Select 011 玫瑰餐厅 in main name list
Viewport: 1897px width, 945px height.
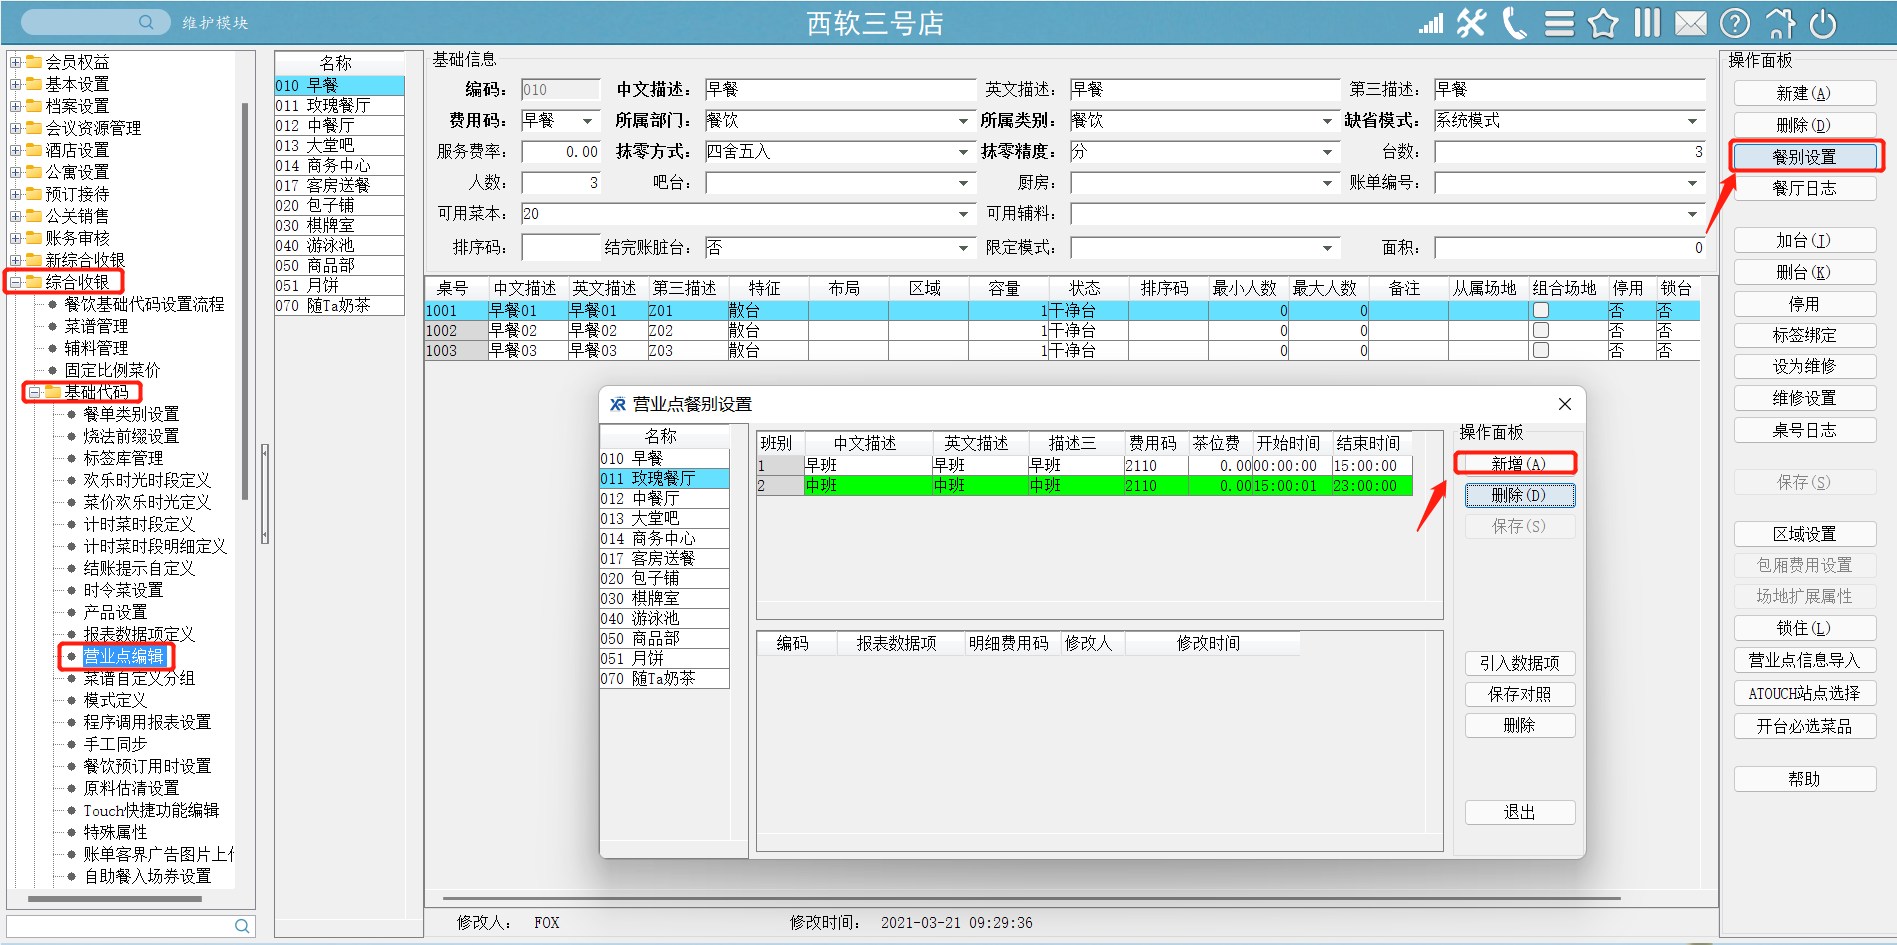coord(339,105)
